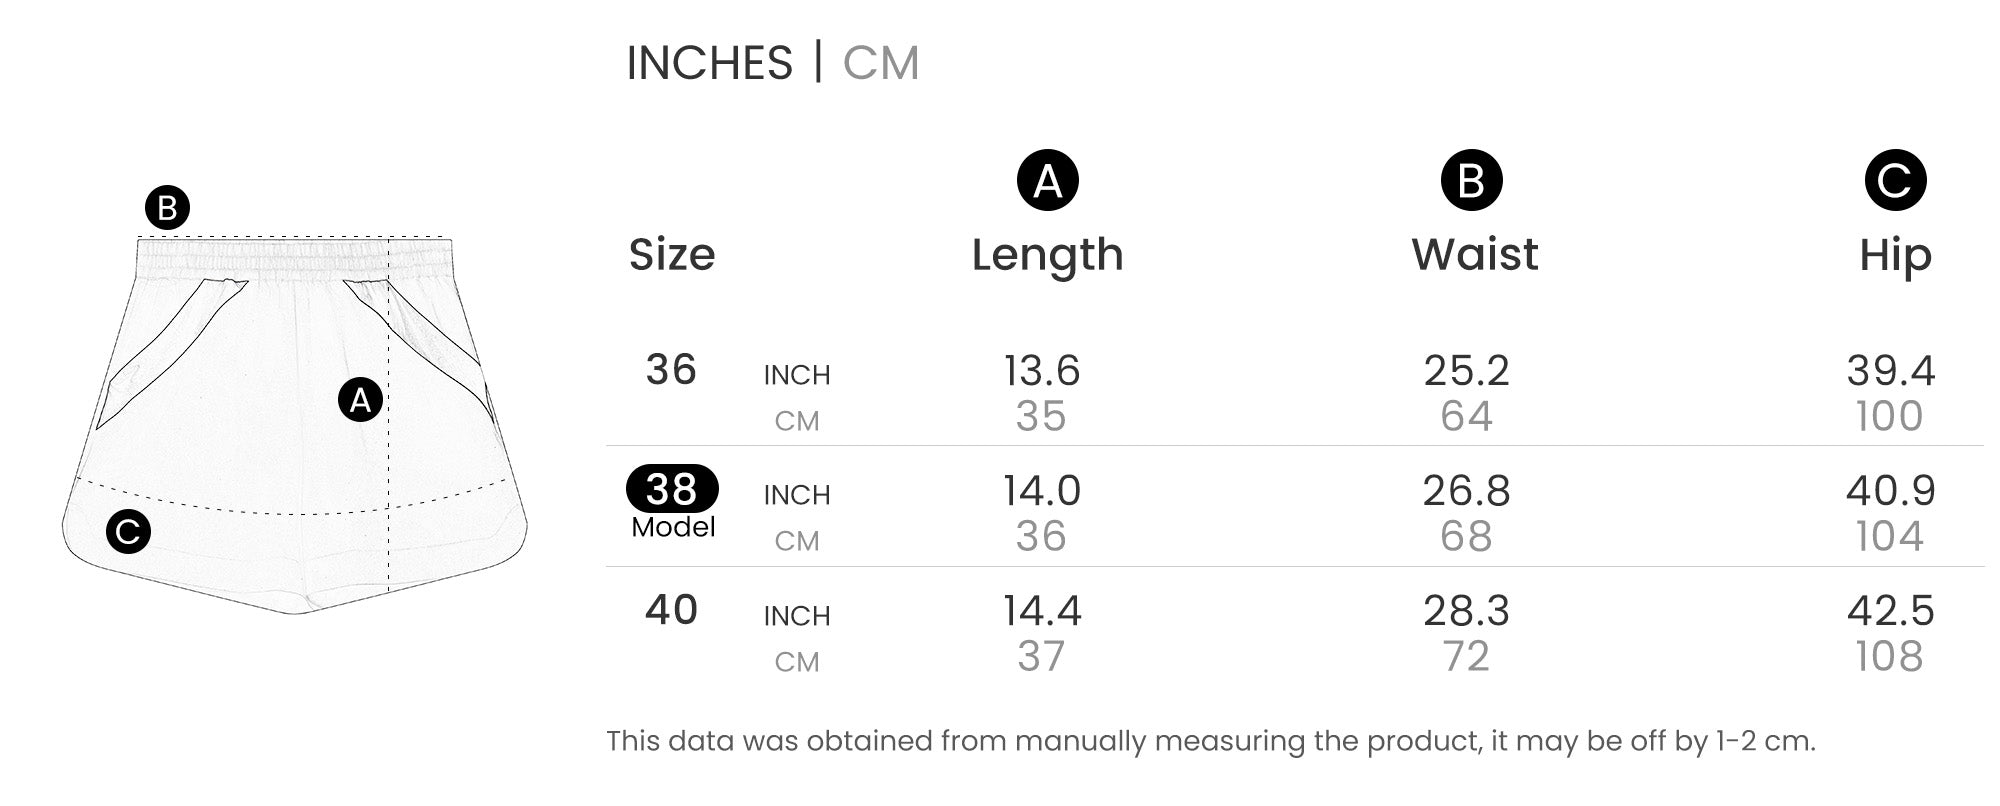Click the B badge above Waist column
The height and width of the screenshot is (806, 2000).
coord(1471,181)
